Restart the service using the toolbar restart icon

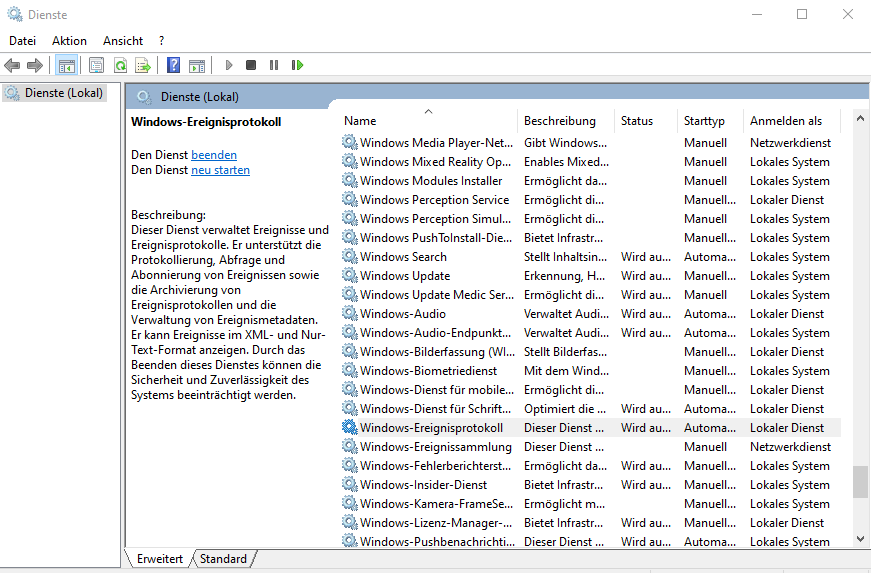click(x=297, y=65)
